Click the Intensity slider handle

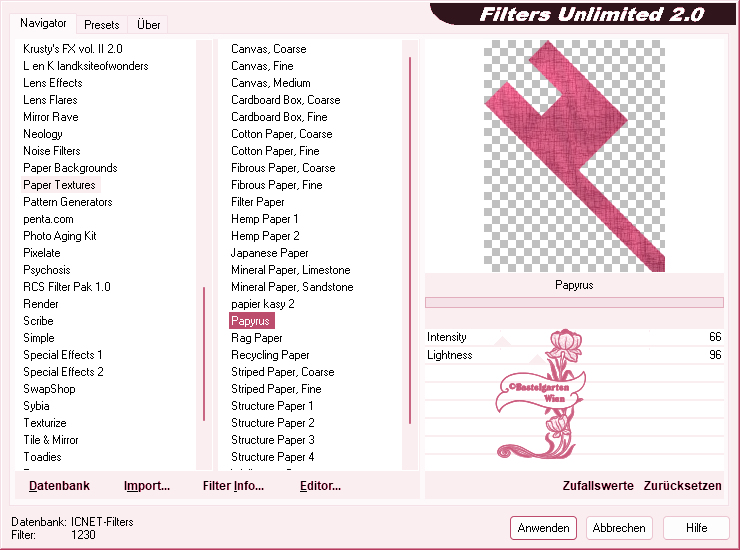503,341
